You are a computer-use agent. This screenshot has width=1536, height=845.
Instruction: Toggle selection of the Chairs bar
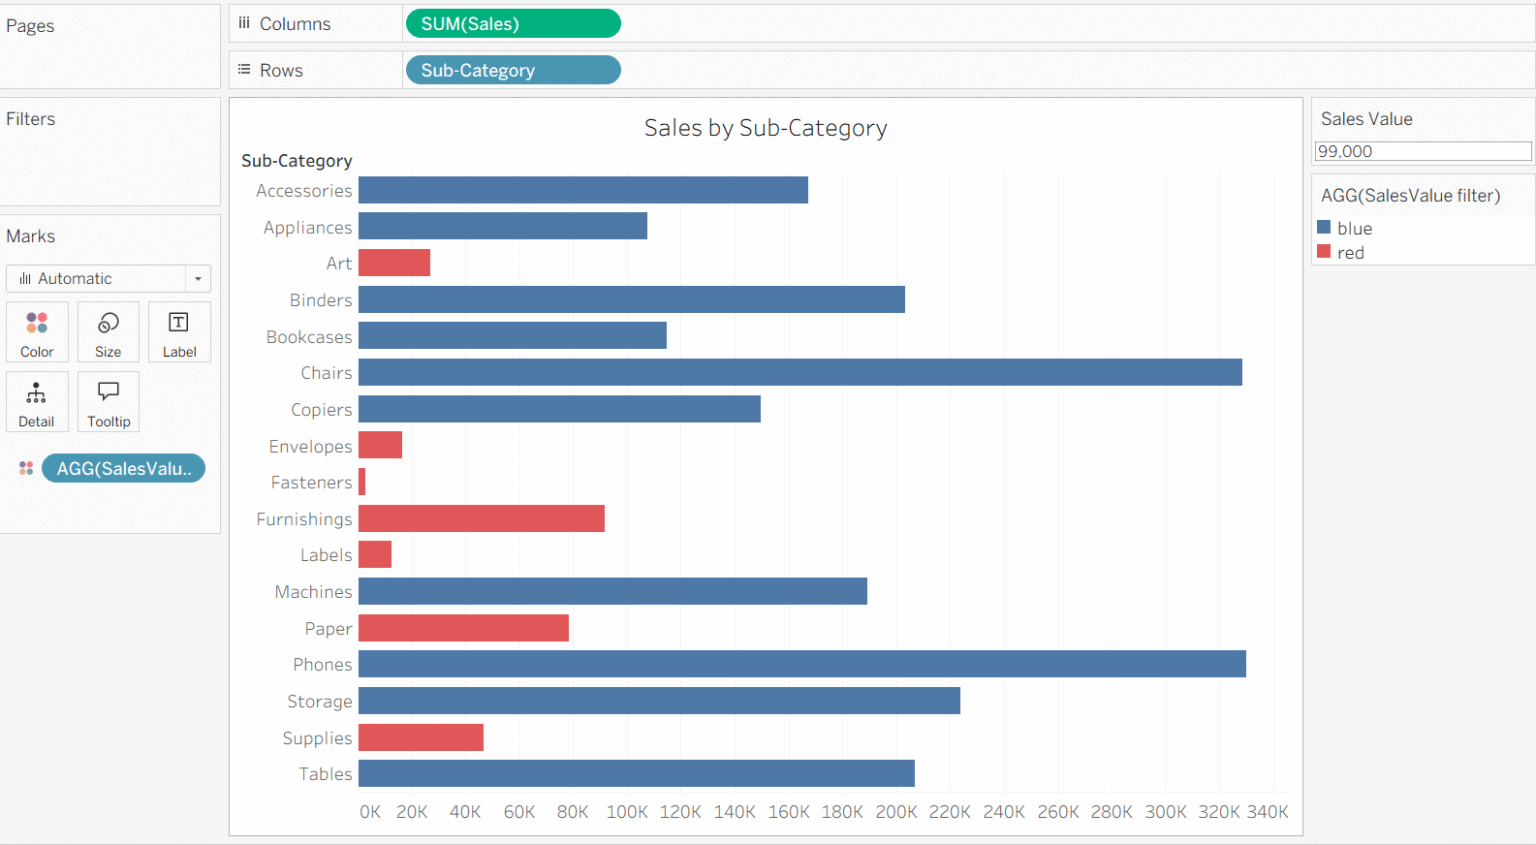click(x=800, y=372)
